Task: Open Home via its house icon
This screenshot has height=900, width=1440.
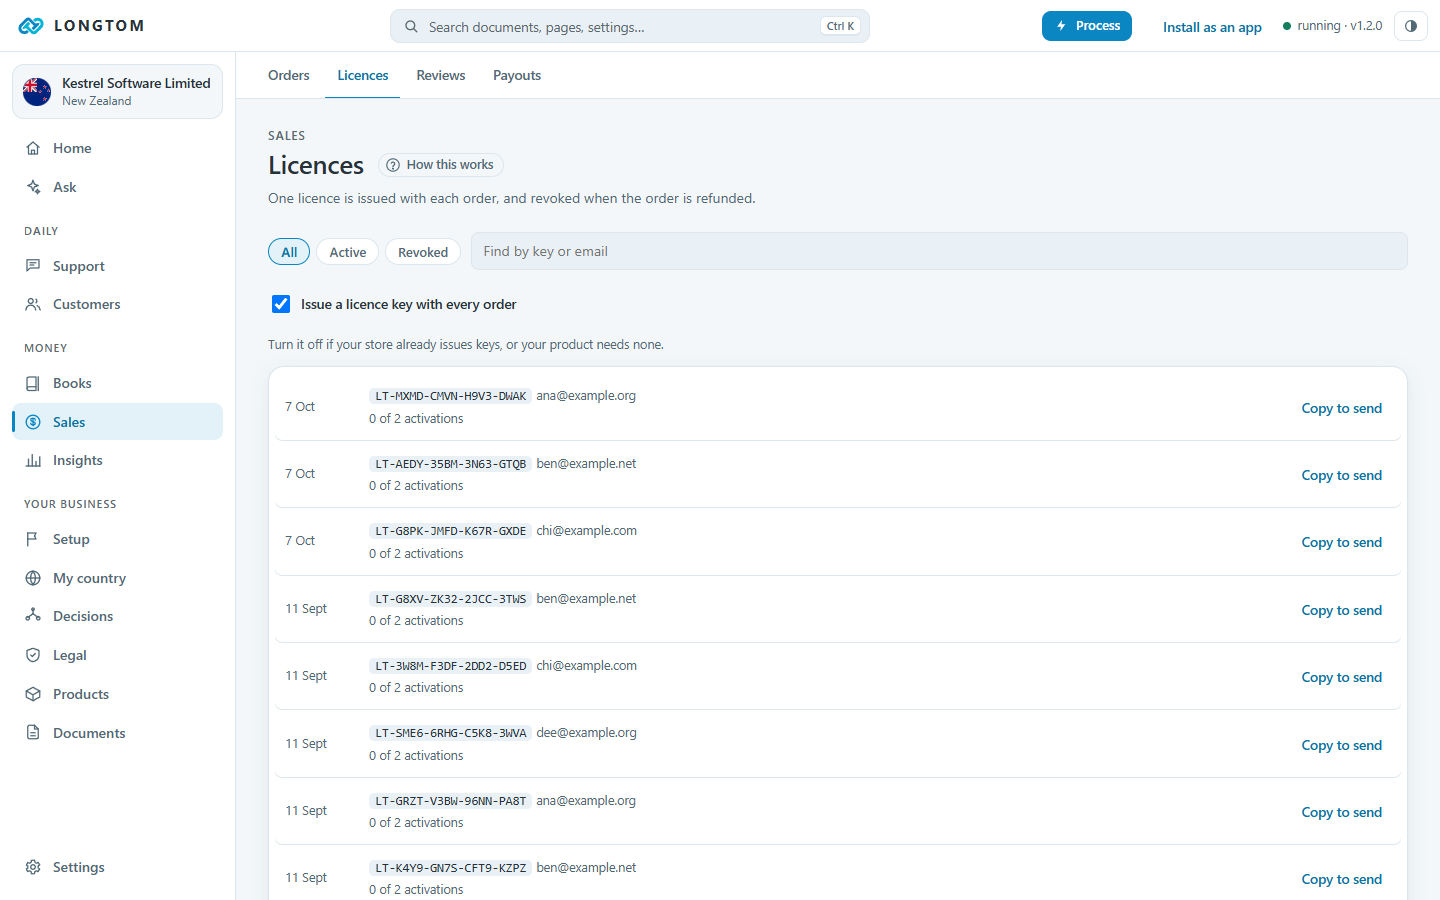Action: (33, 148)
